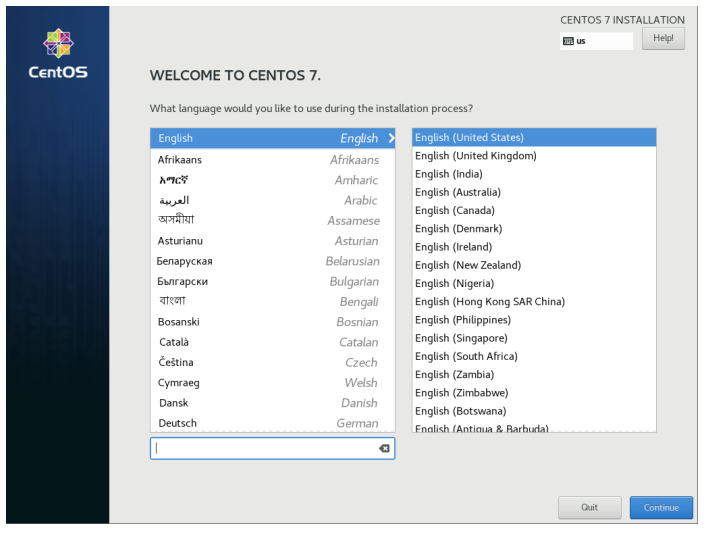This screenshot has width=714, height=533.
Task: Expand the English language arrow chevron
Action: 391,139
